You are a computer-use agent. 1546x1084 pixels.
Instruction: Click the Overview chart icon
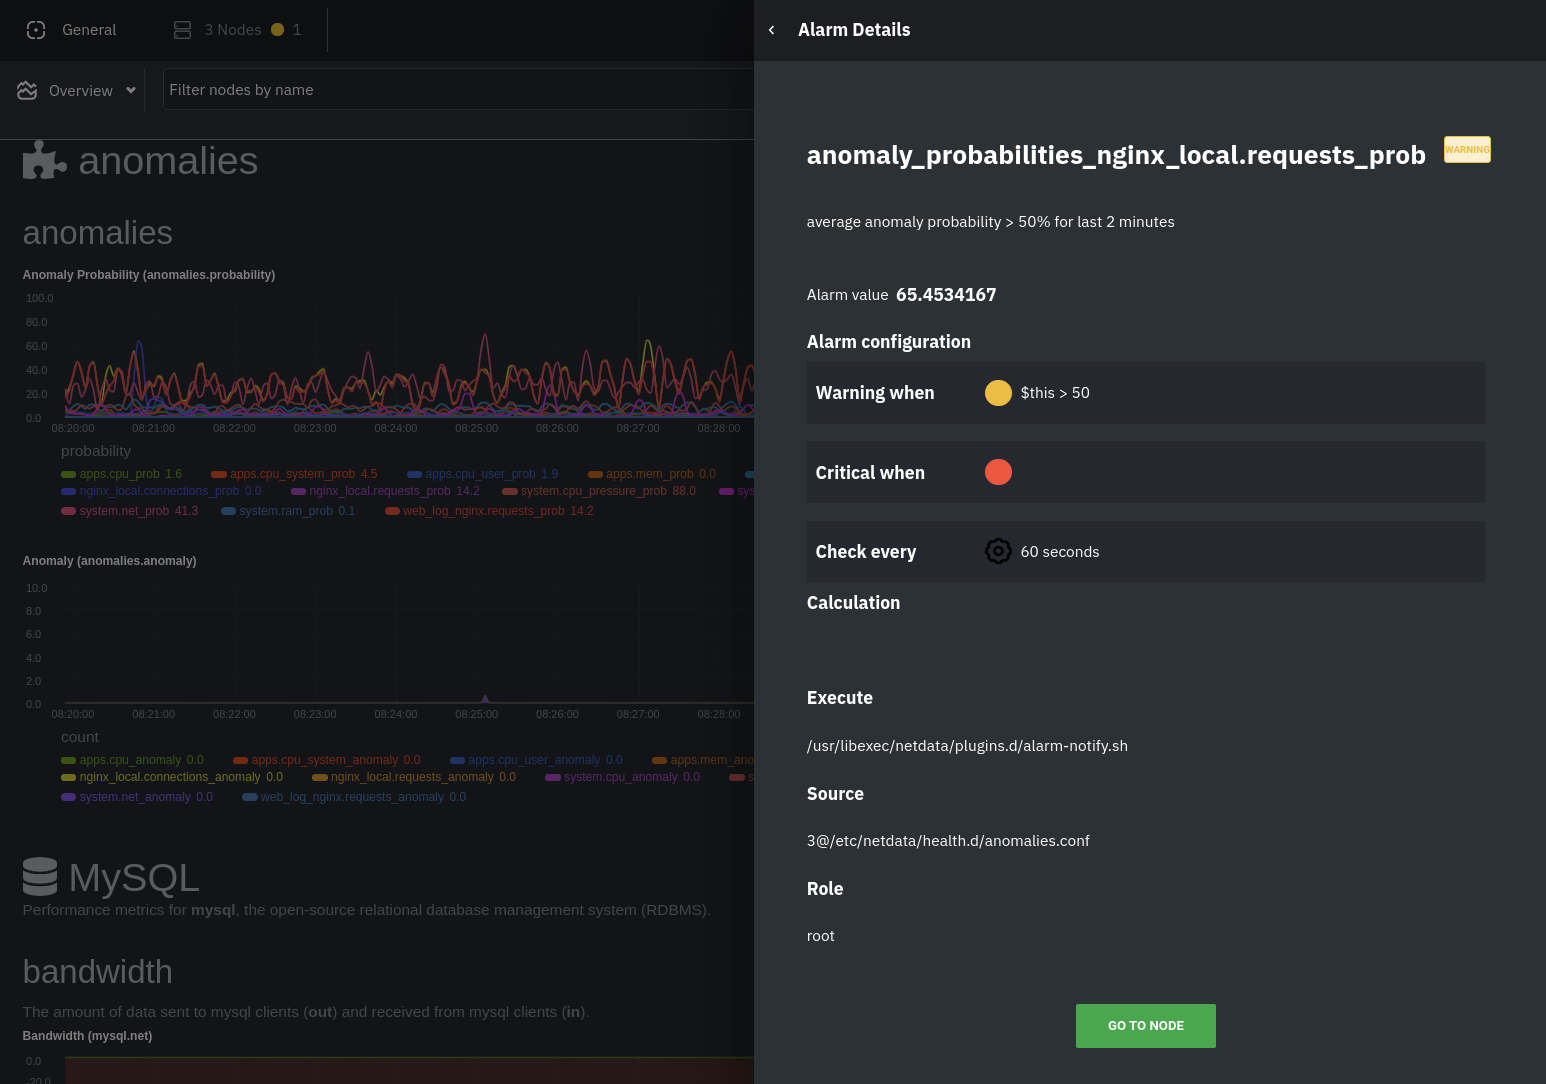(27, 90)
